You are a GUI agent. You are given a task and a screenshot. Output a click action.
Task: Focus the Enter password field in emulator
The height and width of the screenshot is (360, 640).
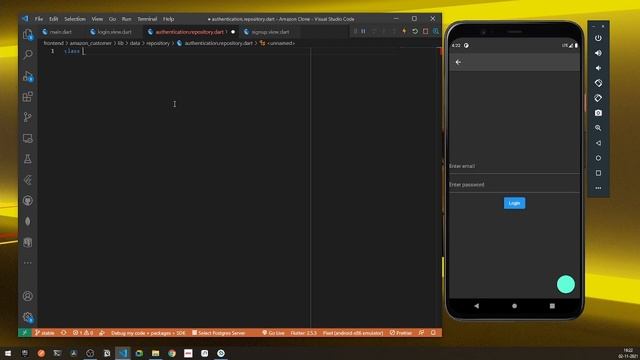point(514,185)
